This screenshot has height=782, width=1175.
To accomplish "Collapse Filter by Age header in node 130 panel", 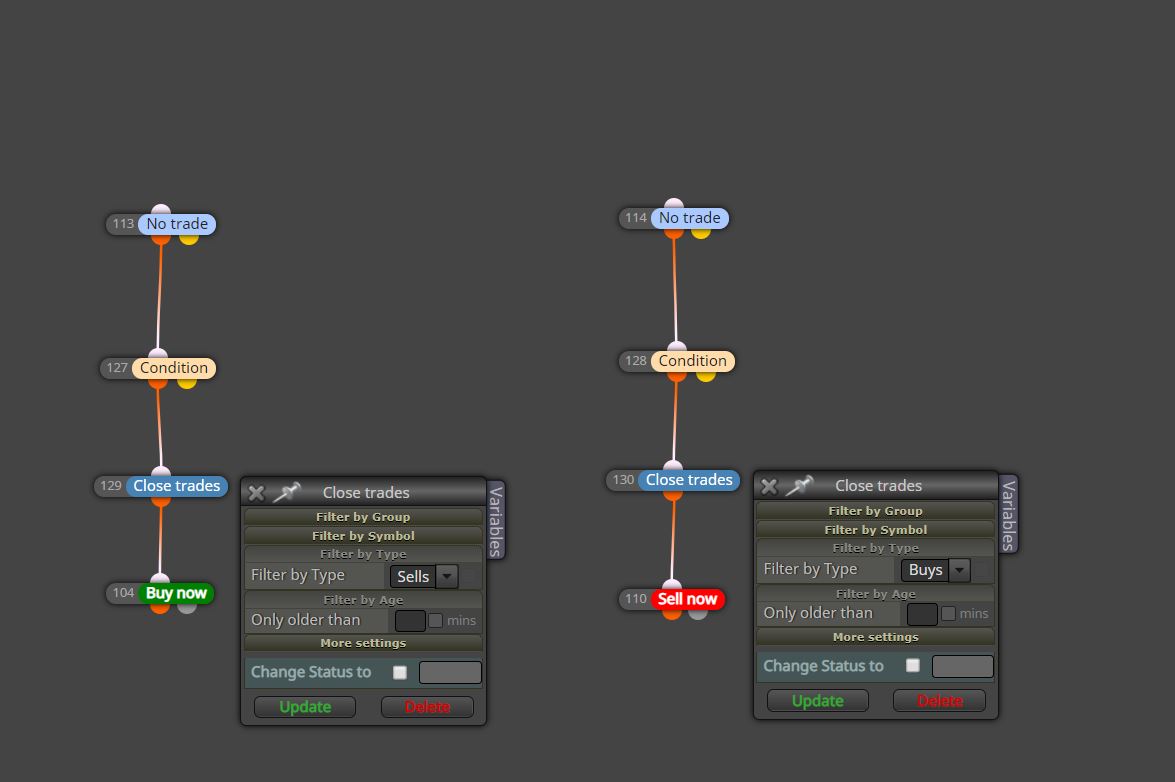I will (876, 594).
